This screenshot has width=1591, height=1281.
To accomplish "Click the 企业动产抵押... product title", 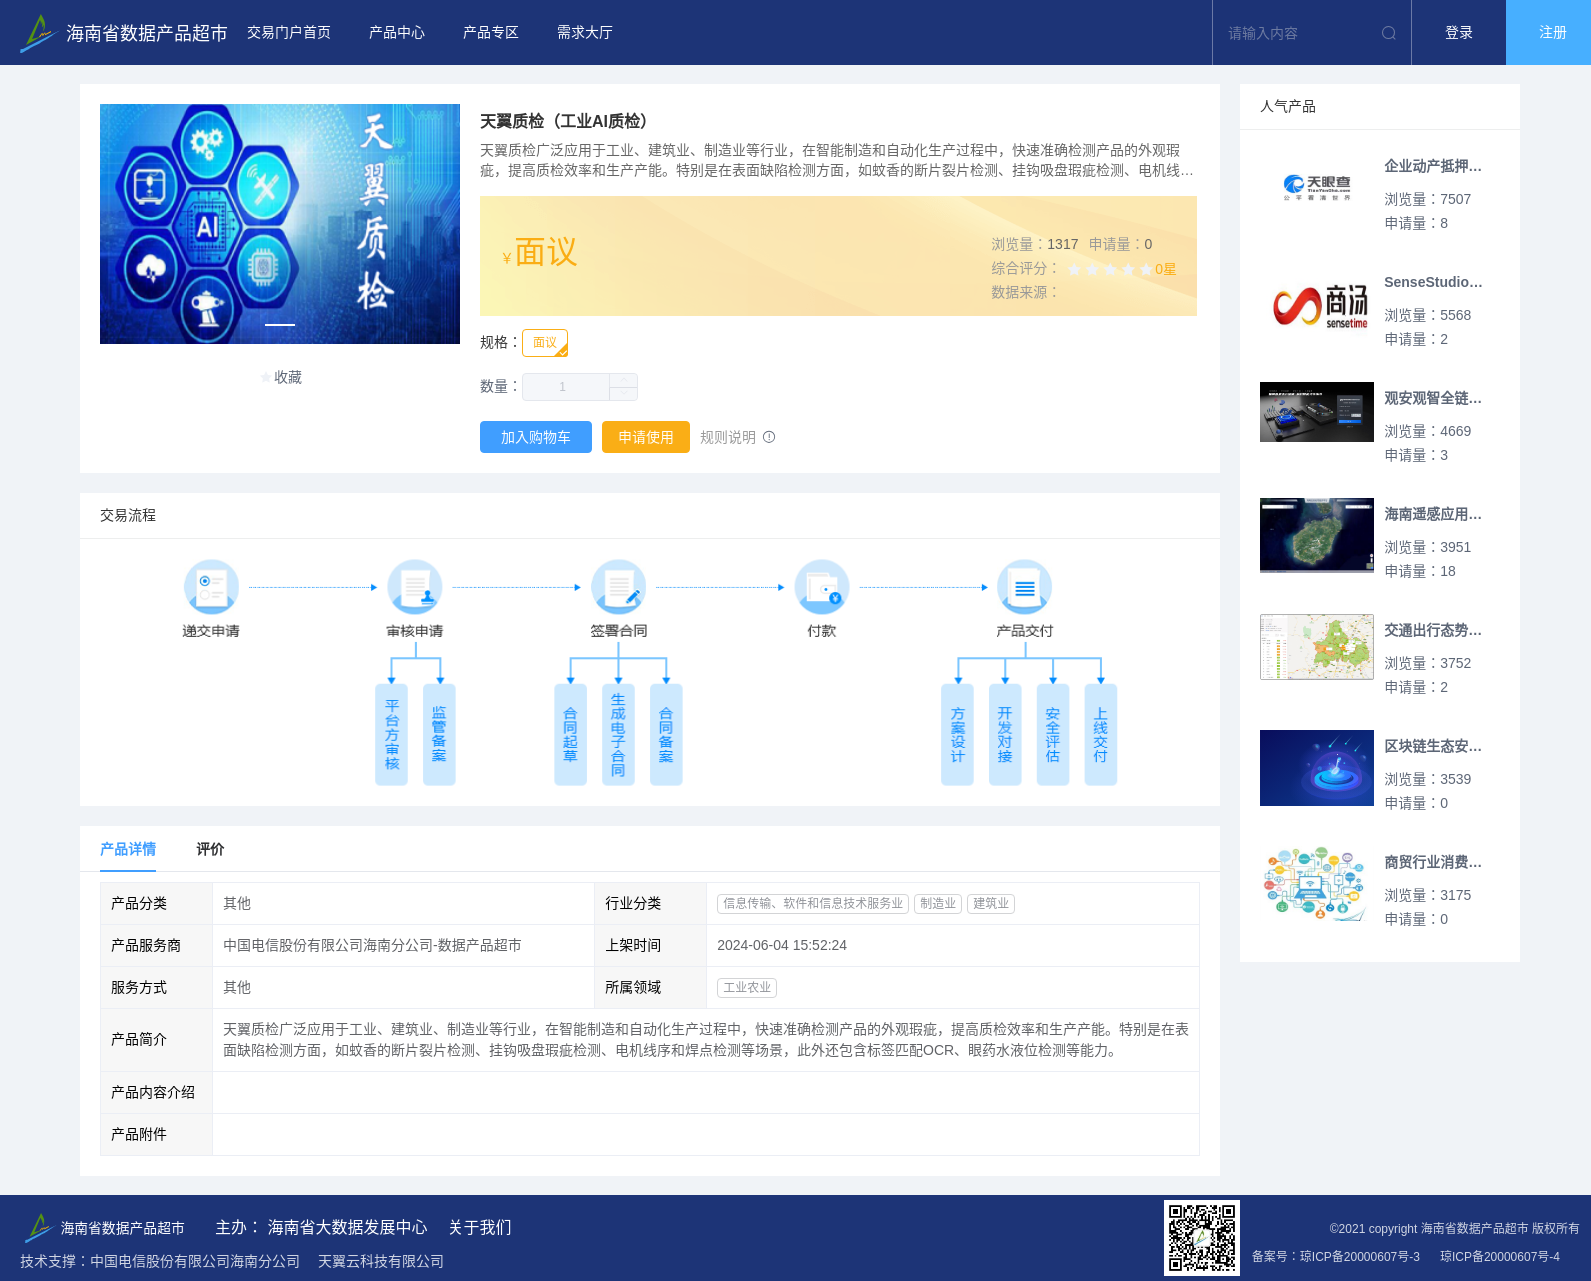I will click(1433, 166).
